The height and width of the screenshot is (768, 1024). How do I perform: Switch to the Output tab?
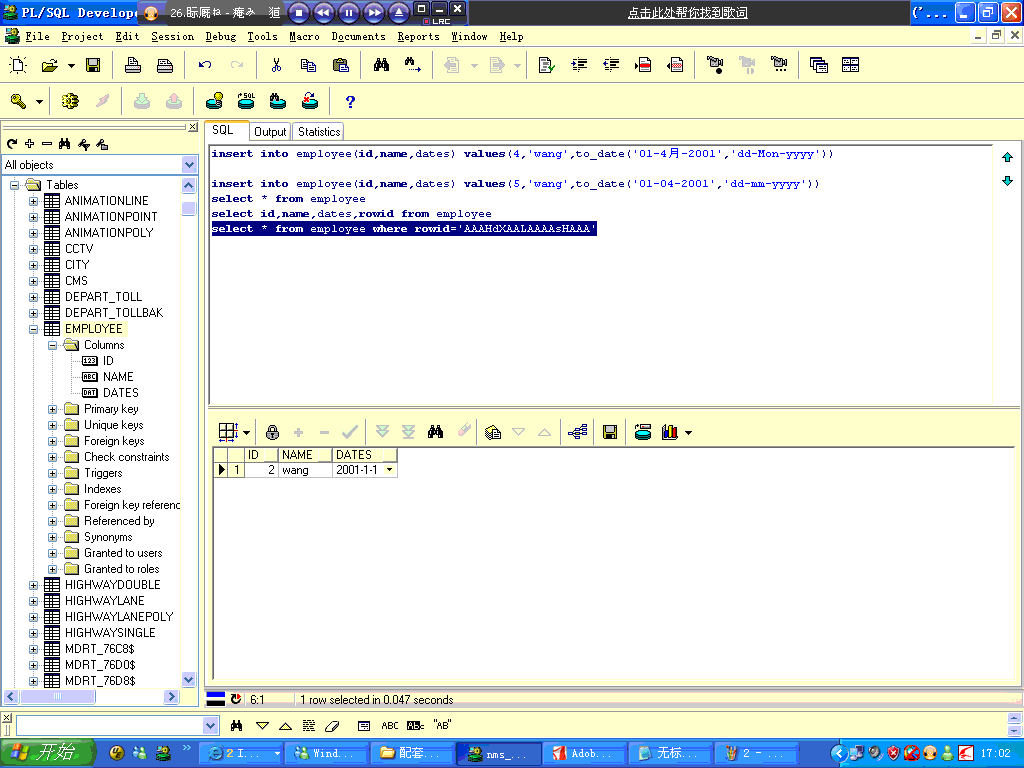click(x=270, y=132)
